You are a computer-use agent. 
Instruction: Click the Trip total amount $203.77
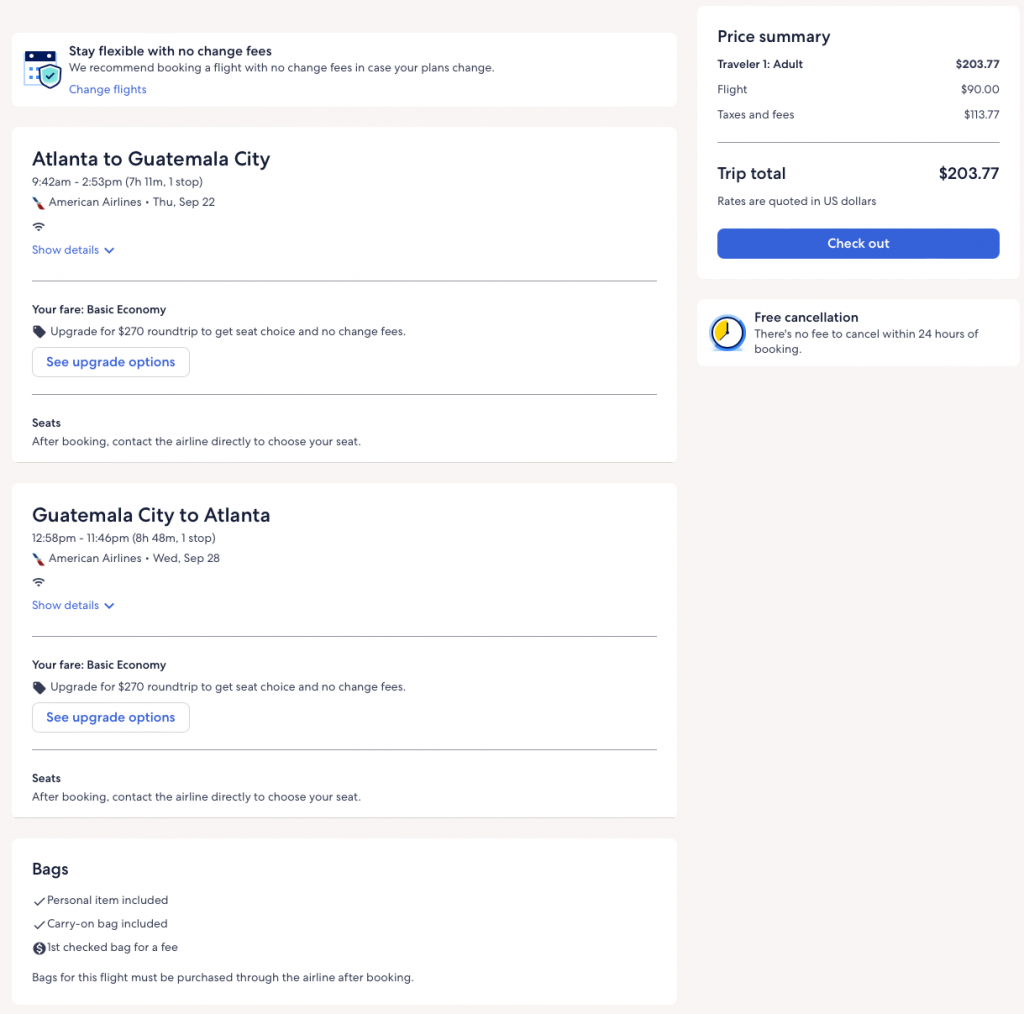968,174
